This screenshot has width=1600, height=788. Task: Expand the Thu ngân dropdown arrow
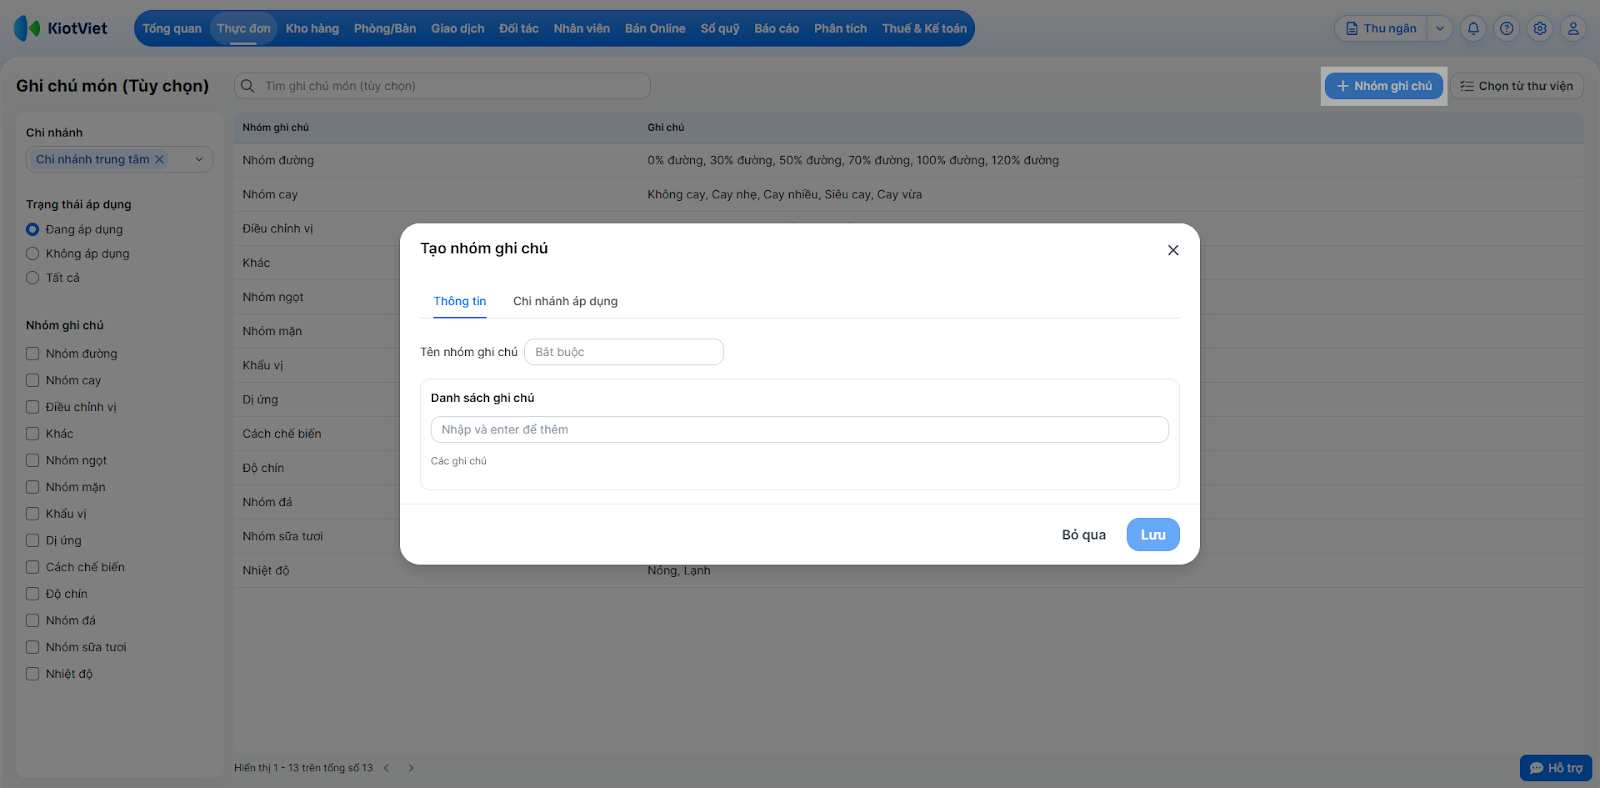(1440, 28)
